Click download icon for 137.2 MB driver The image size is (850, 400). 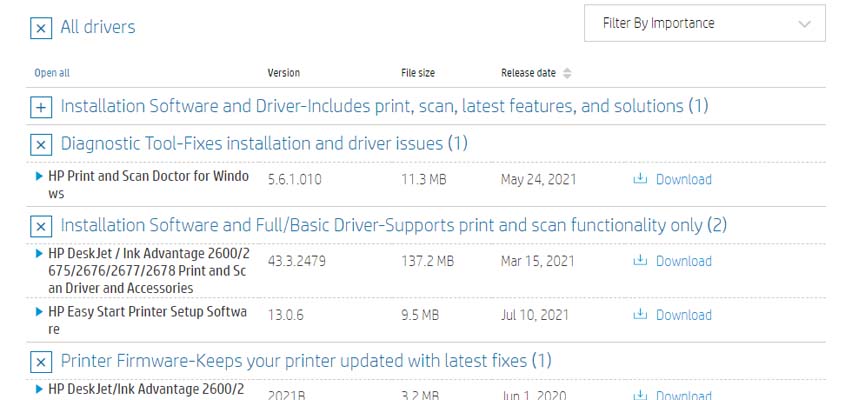pos(640,260)
